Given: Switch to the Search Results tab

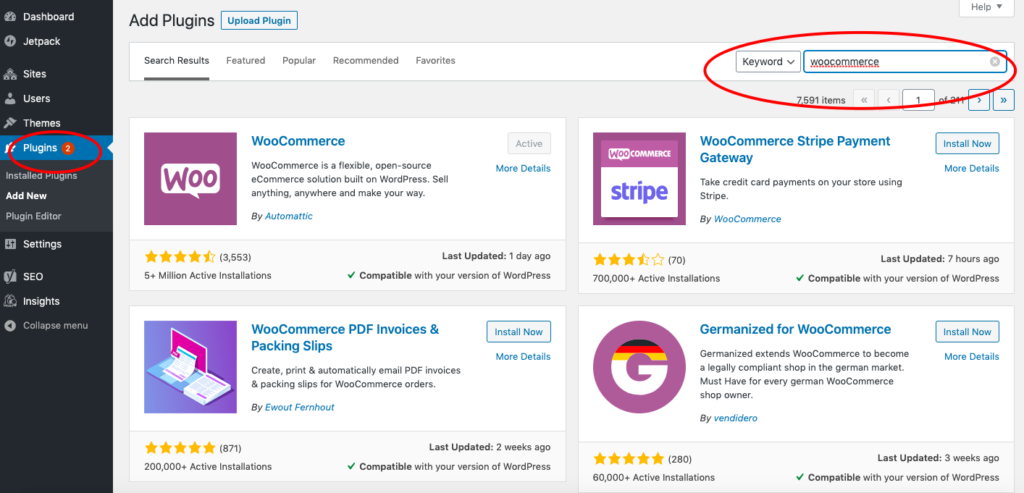Looking at the screenshot, I should click(176, 61).
